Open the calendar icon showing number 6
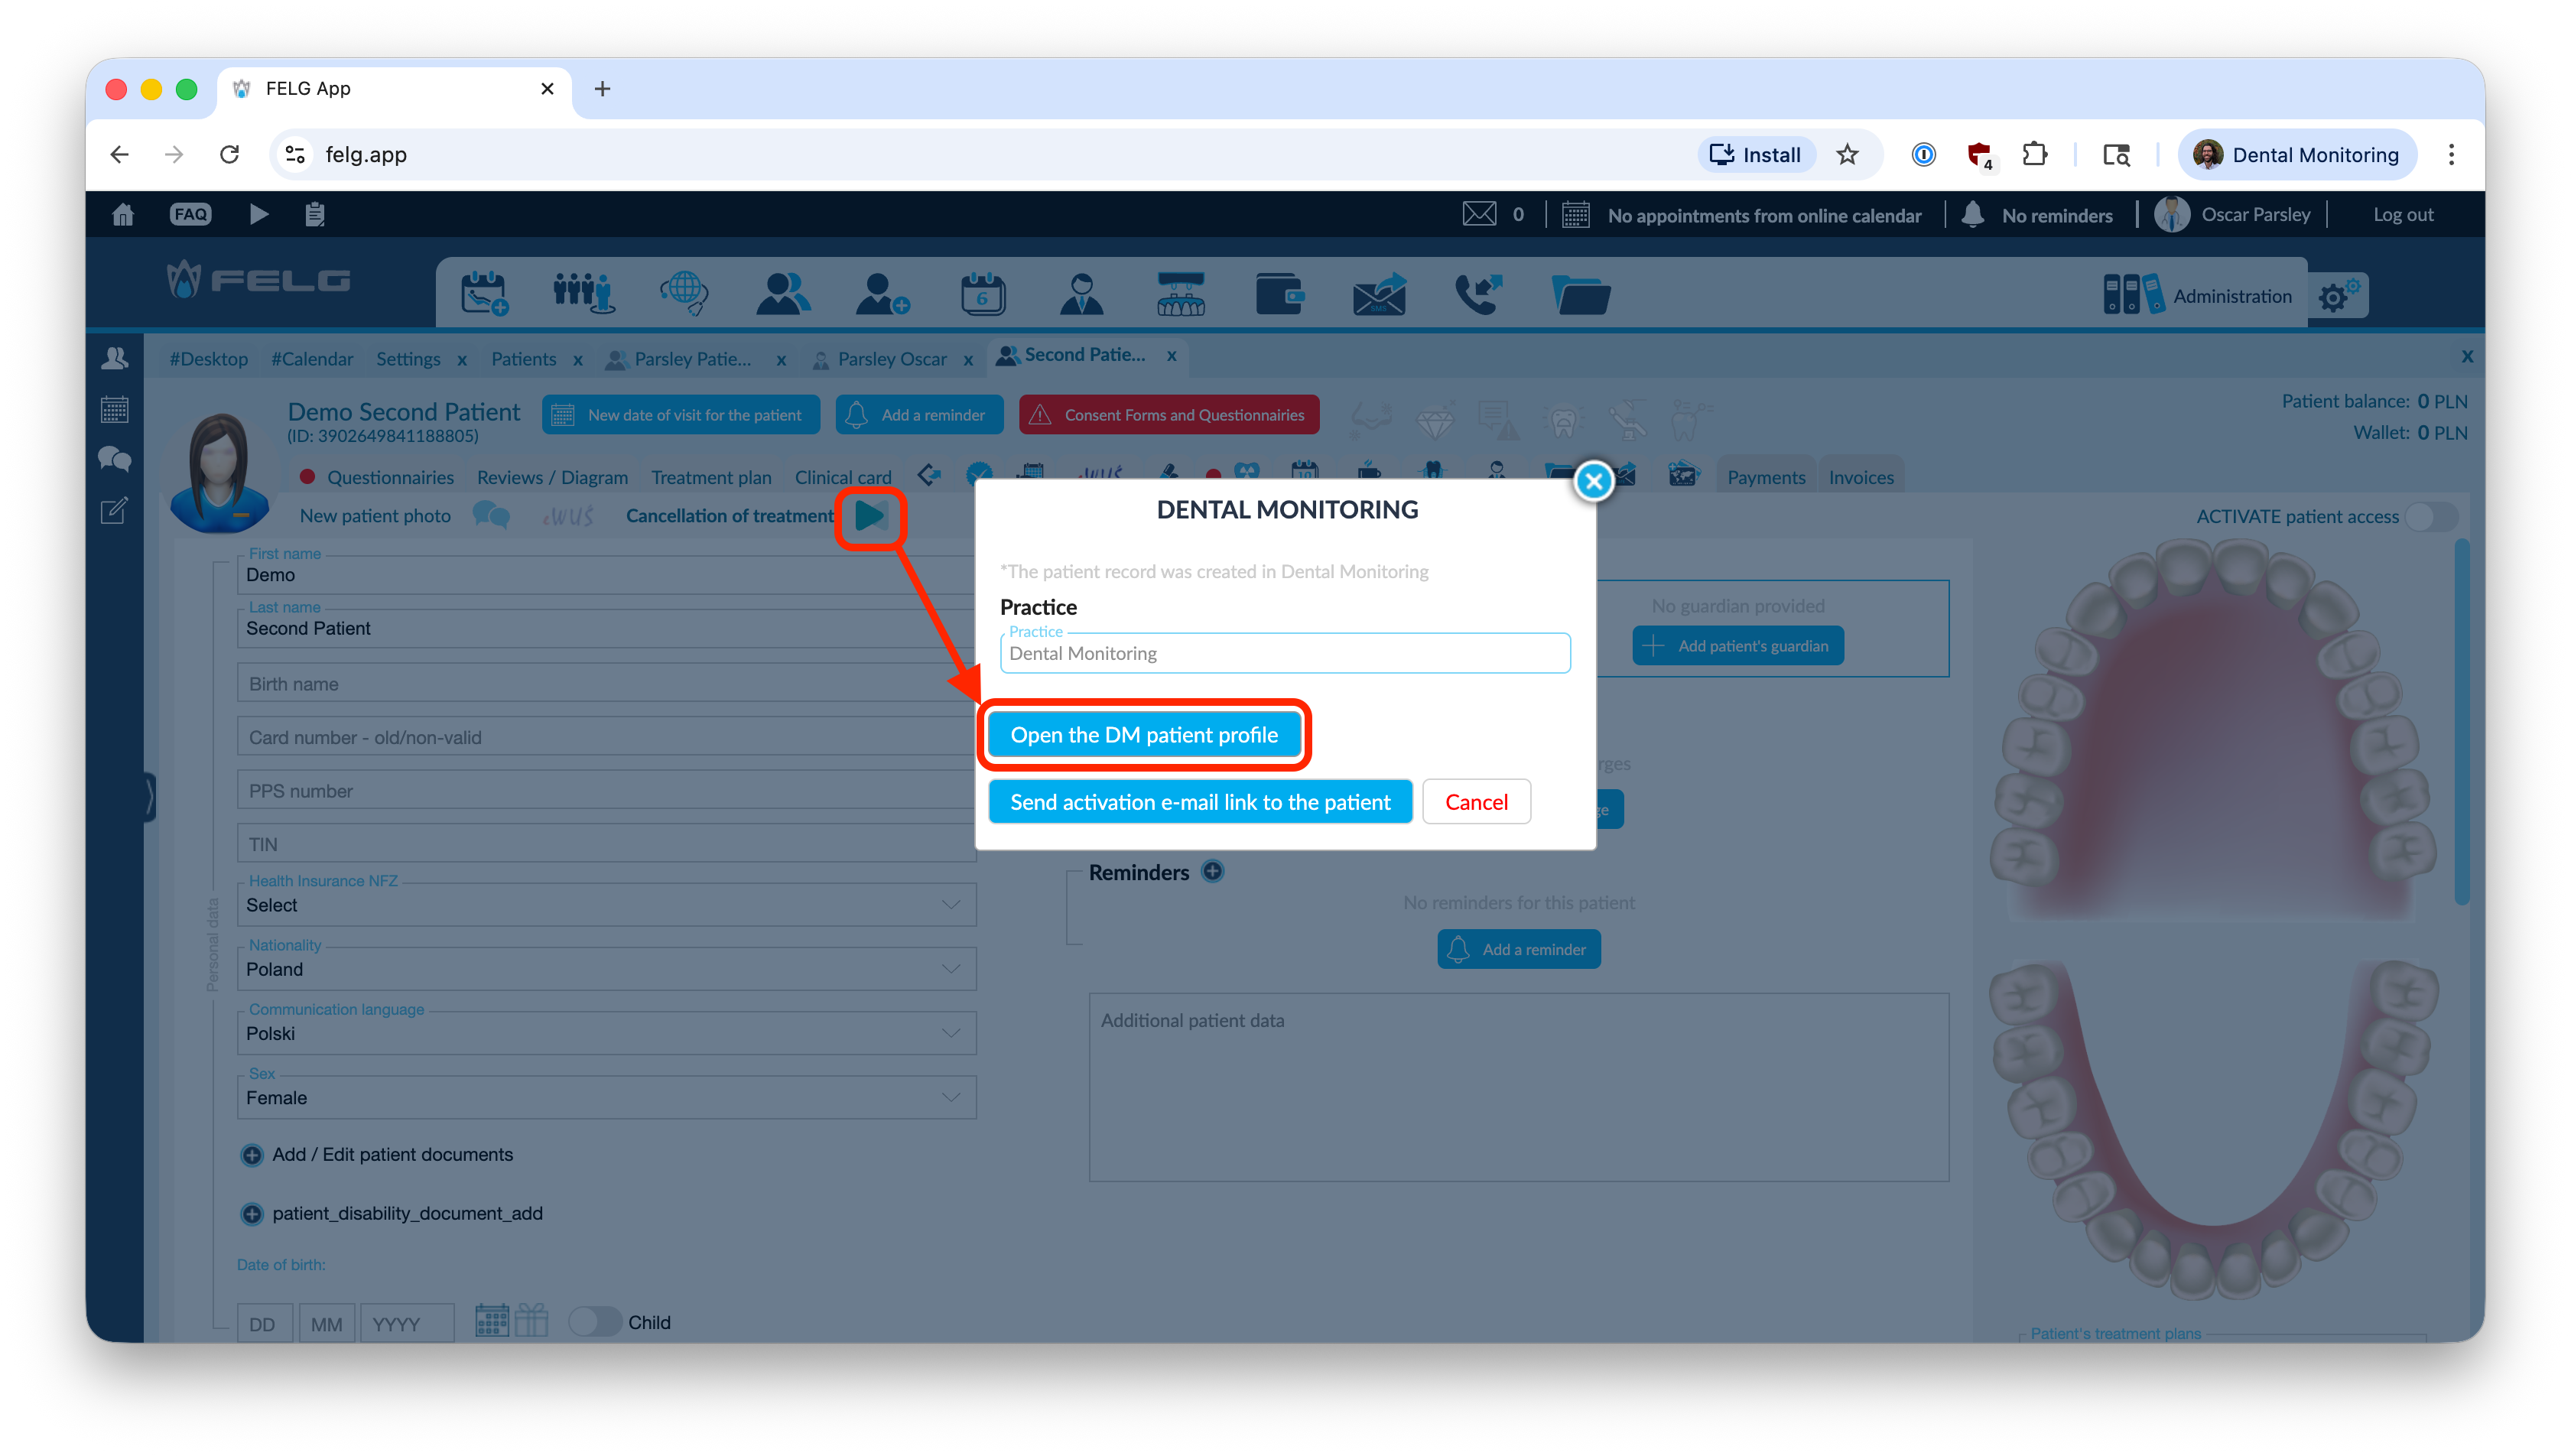Image resolution: width=2571 pixels, height=1456 pixels. point(982,293)
